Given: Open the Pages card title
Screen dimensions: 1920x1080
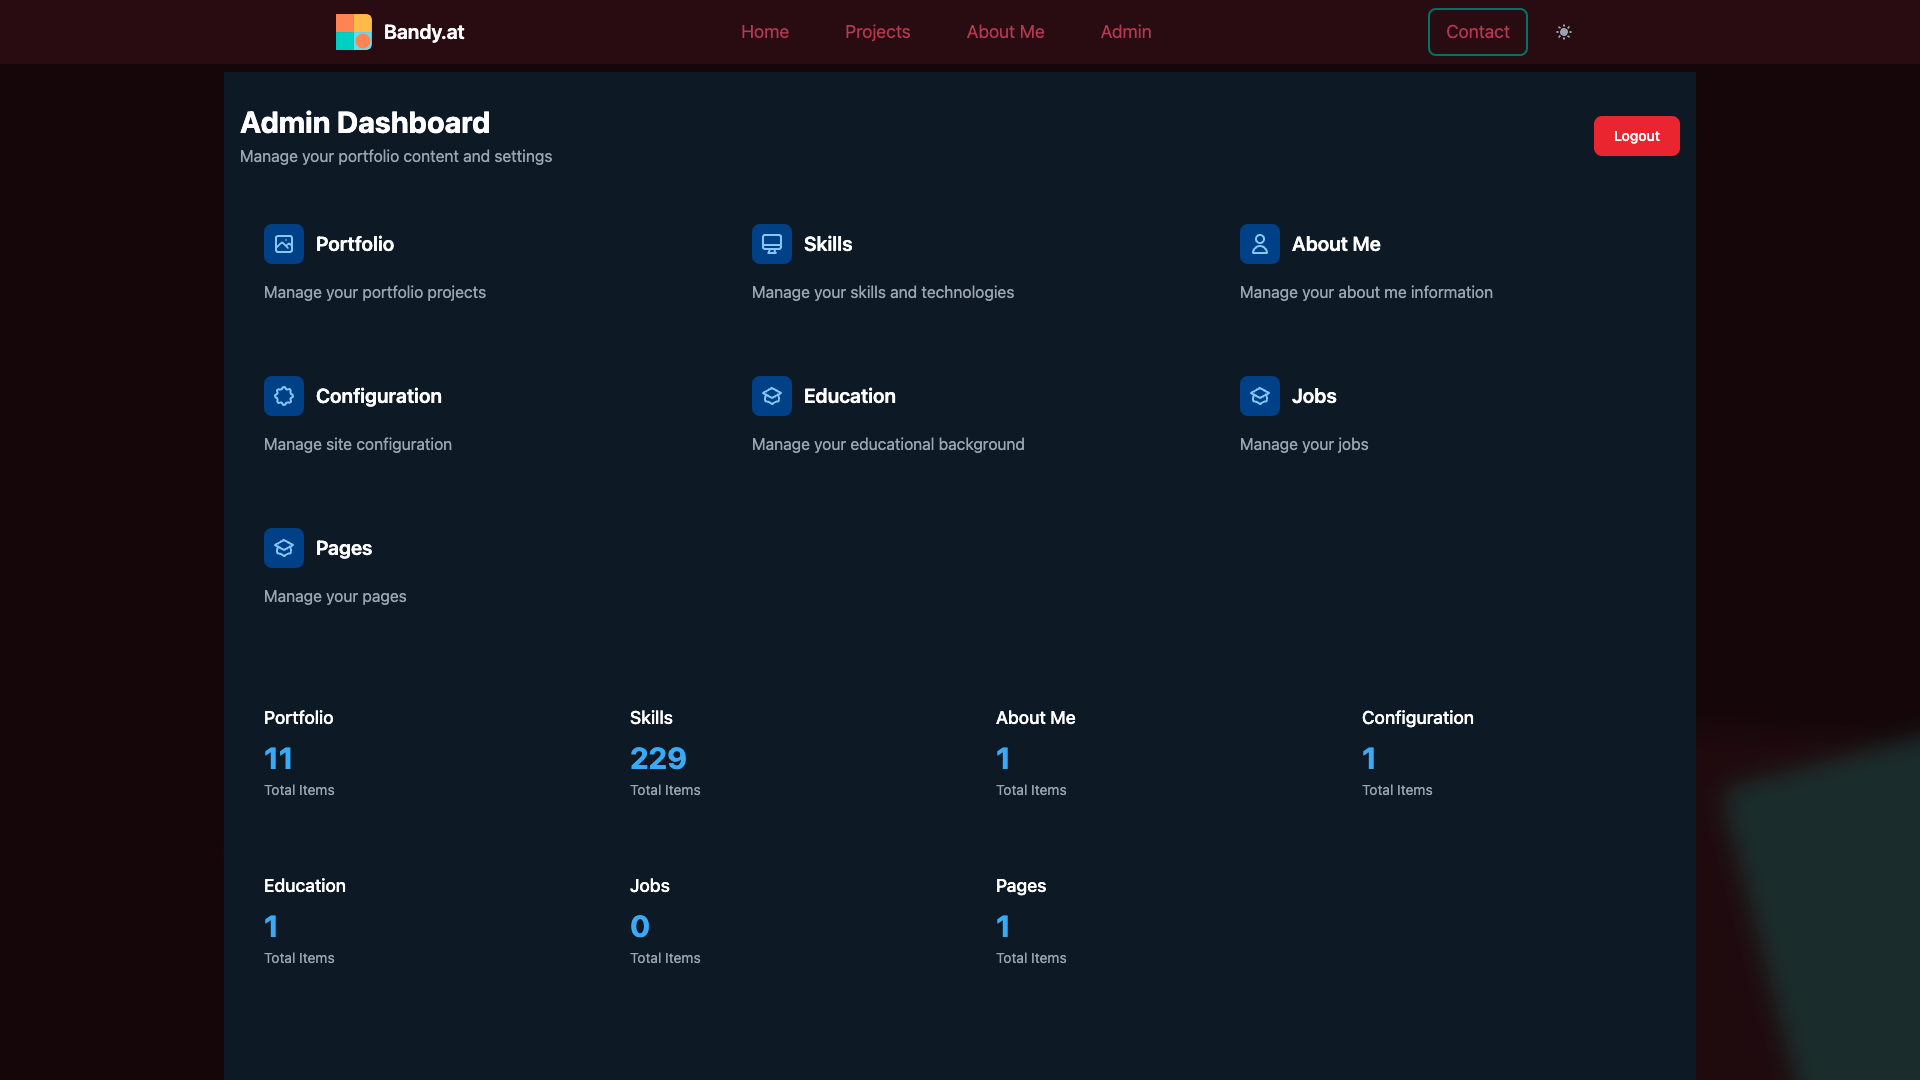Looking at the screenshot, I should [344, 548].
